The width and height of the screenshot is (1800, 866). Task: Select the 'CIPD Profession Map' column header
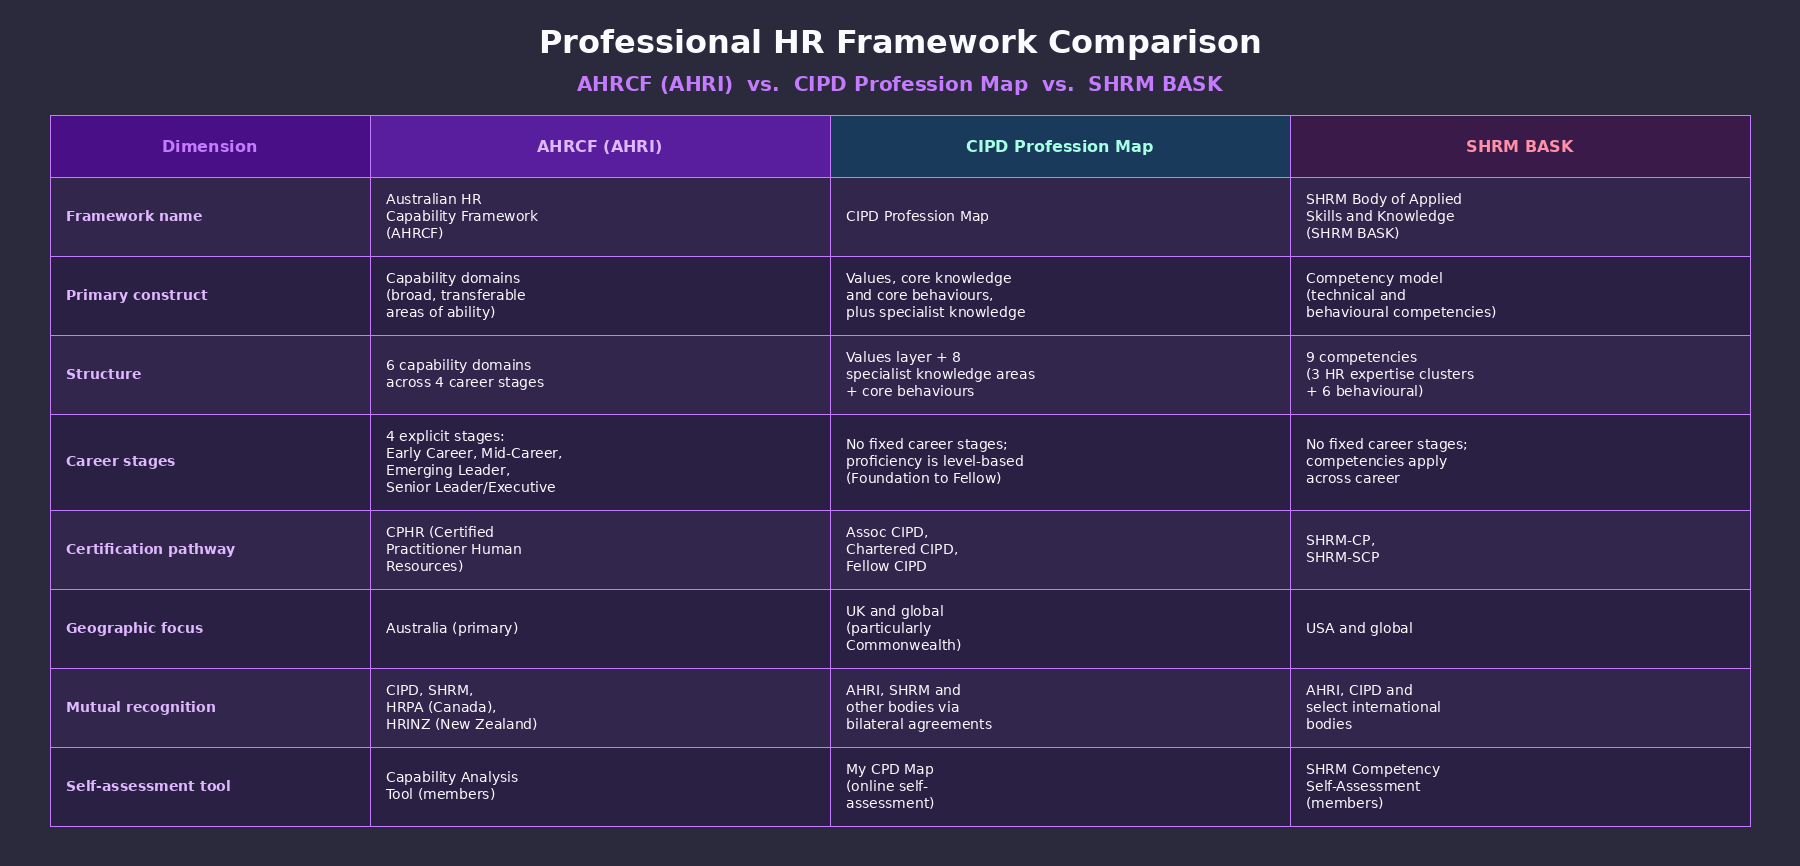pos(1060,147)
